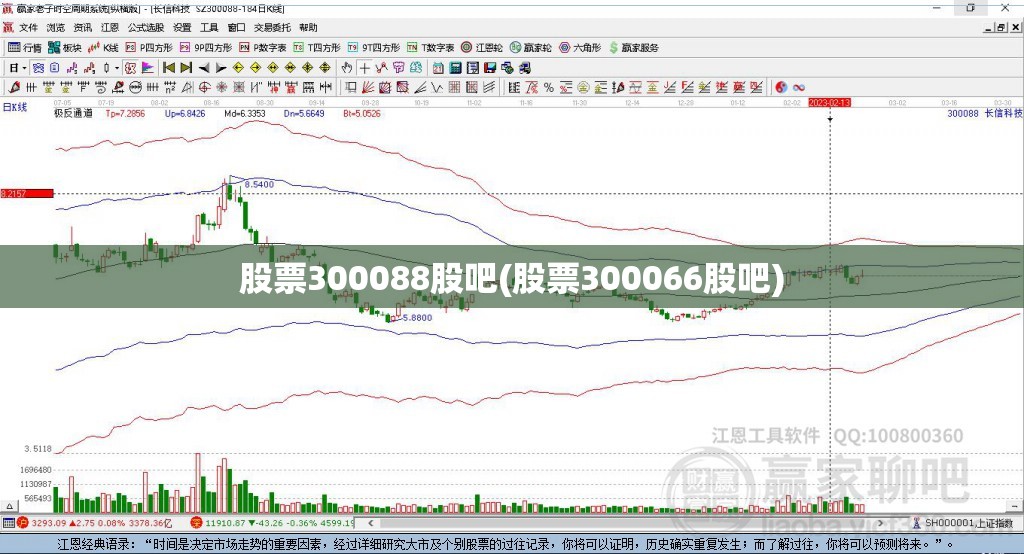This screenshot has height=554, width=1024.
Task: Click the black right arrow icon
Action: (221, 68)
